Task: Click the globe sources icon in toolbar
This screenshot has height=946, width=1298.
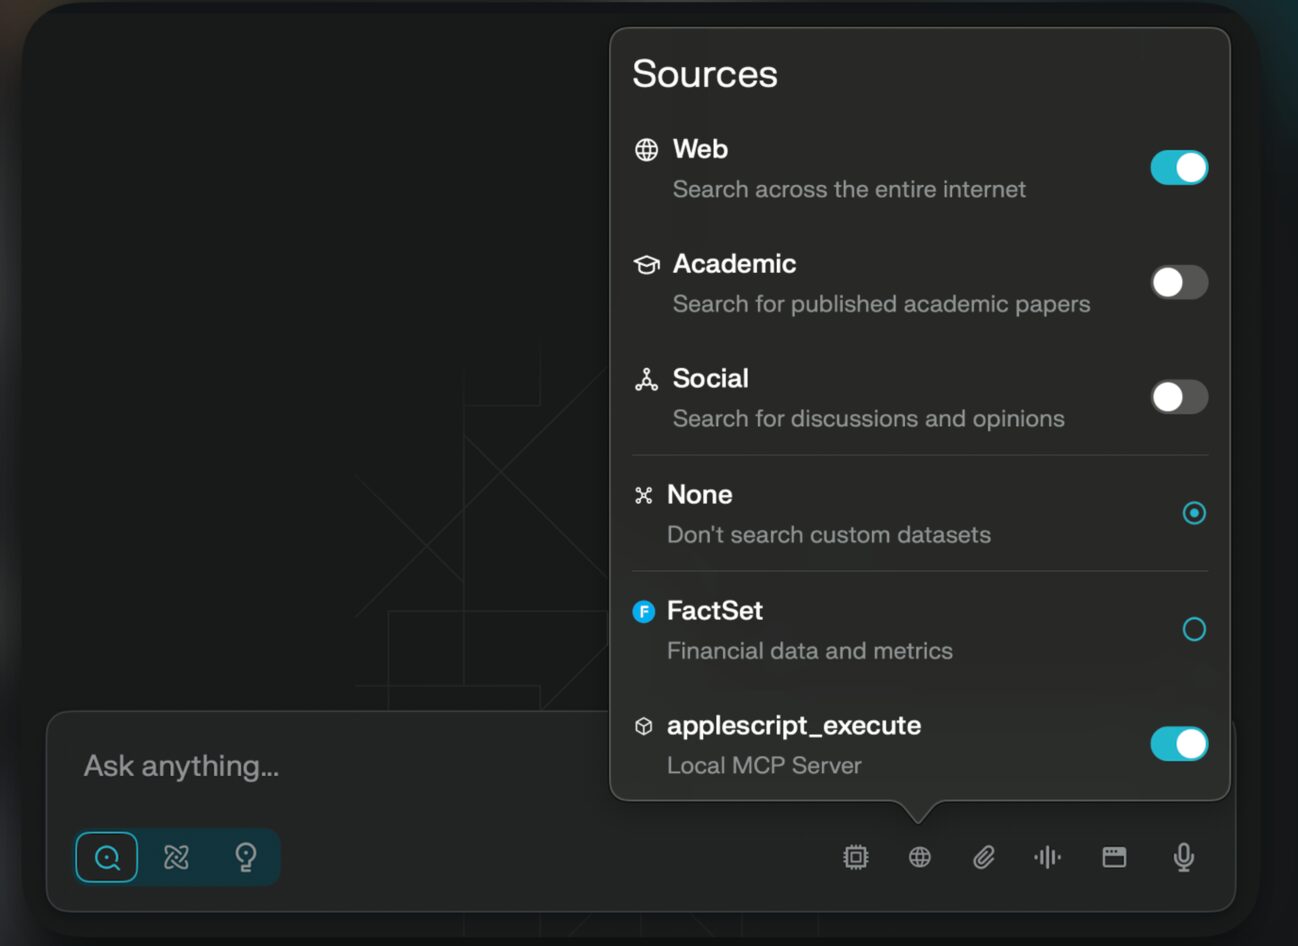Action: click(920, 857)
